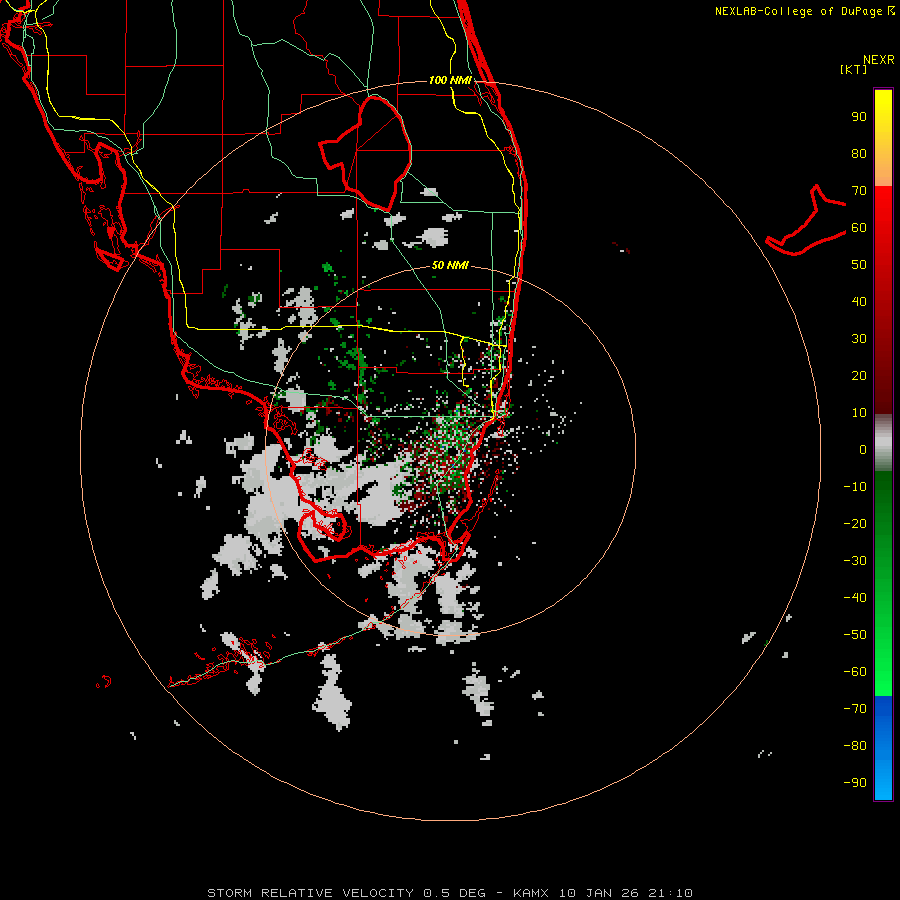The width and height of the screenshot is (900, 900).
Task: Click the -40 value on the velocity scale
Action: (855, 598)
